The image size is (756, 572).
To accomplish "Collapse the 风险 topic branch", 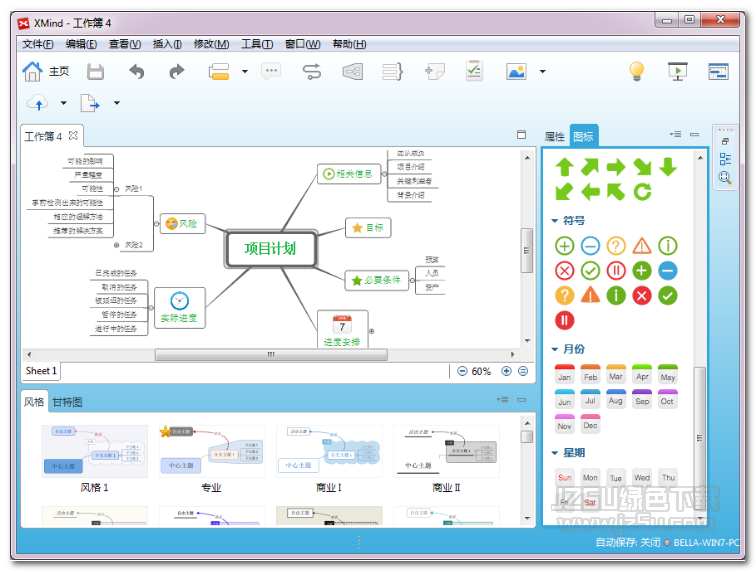I will (x=157, y=224).
